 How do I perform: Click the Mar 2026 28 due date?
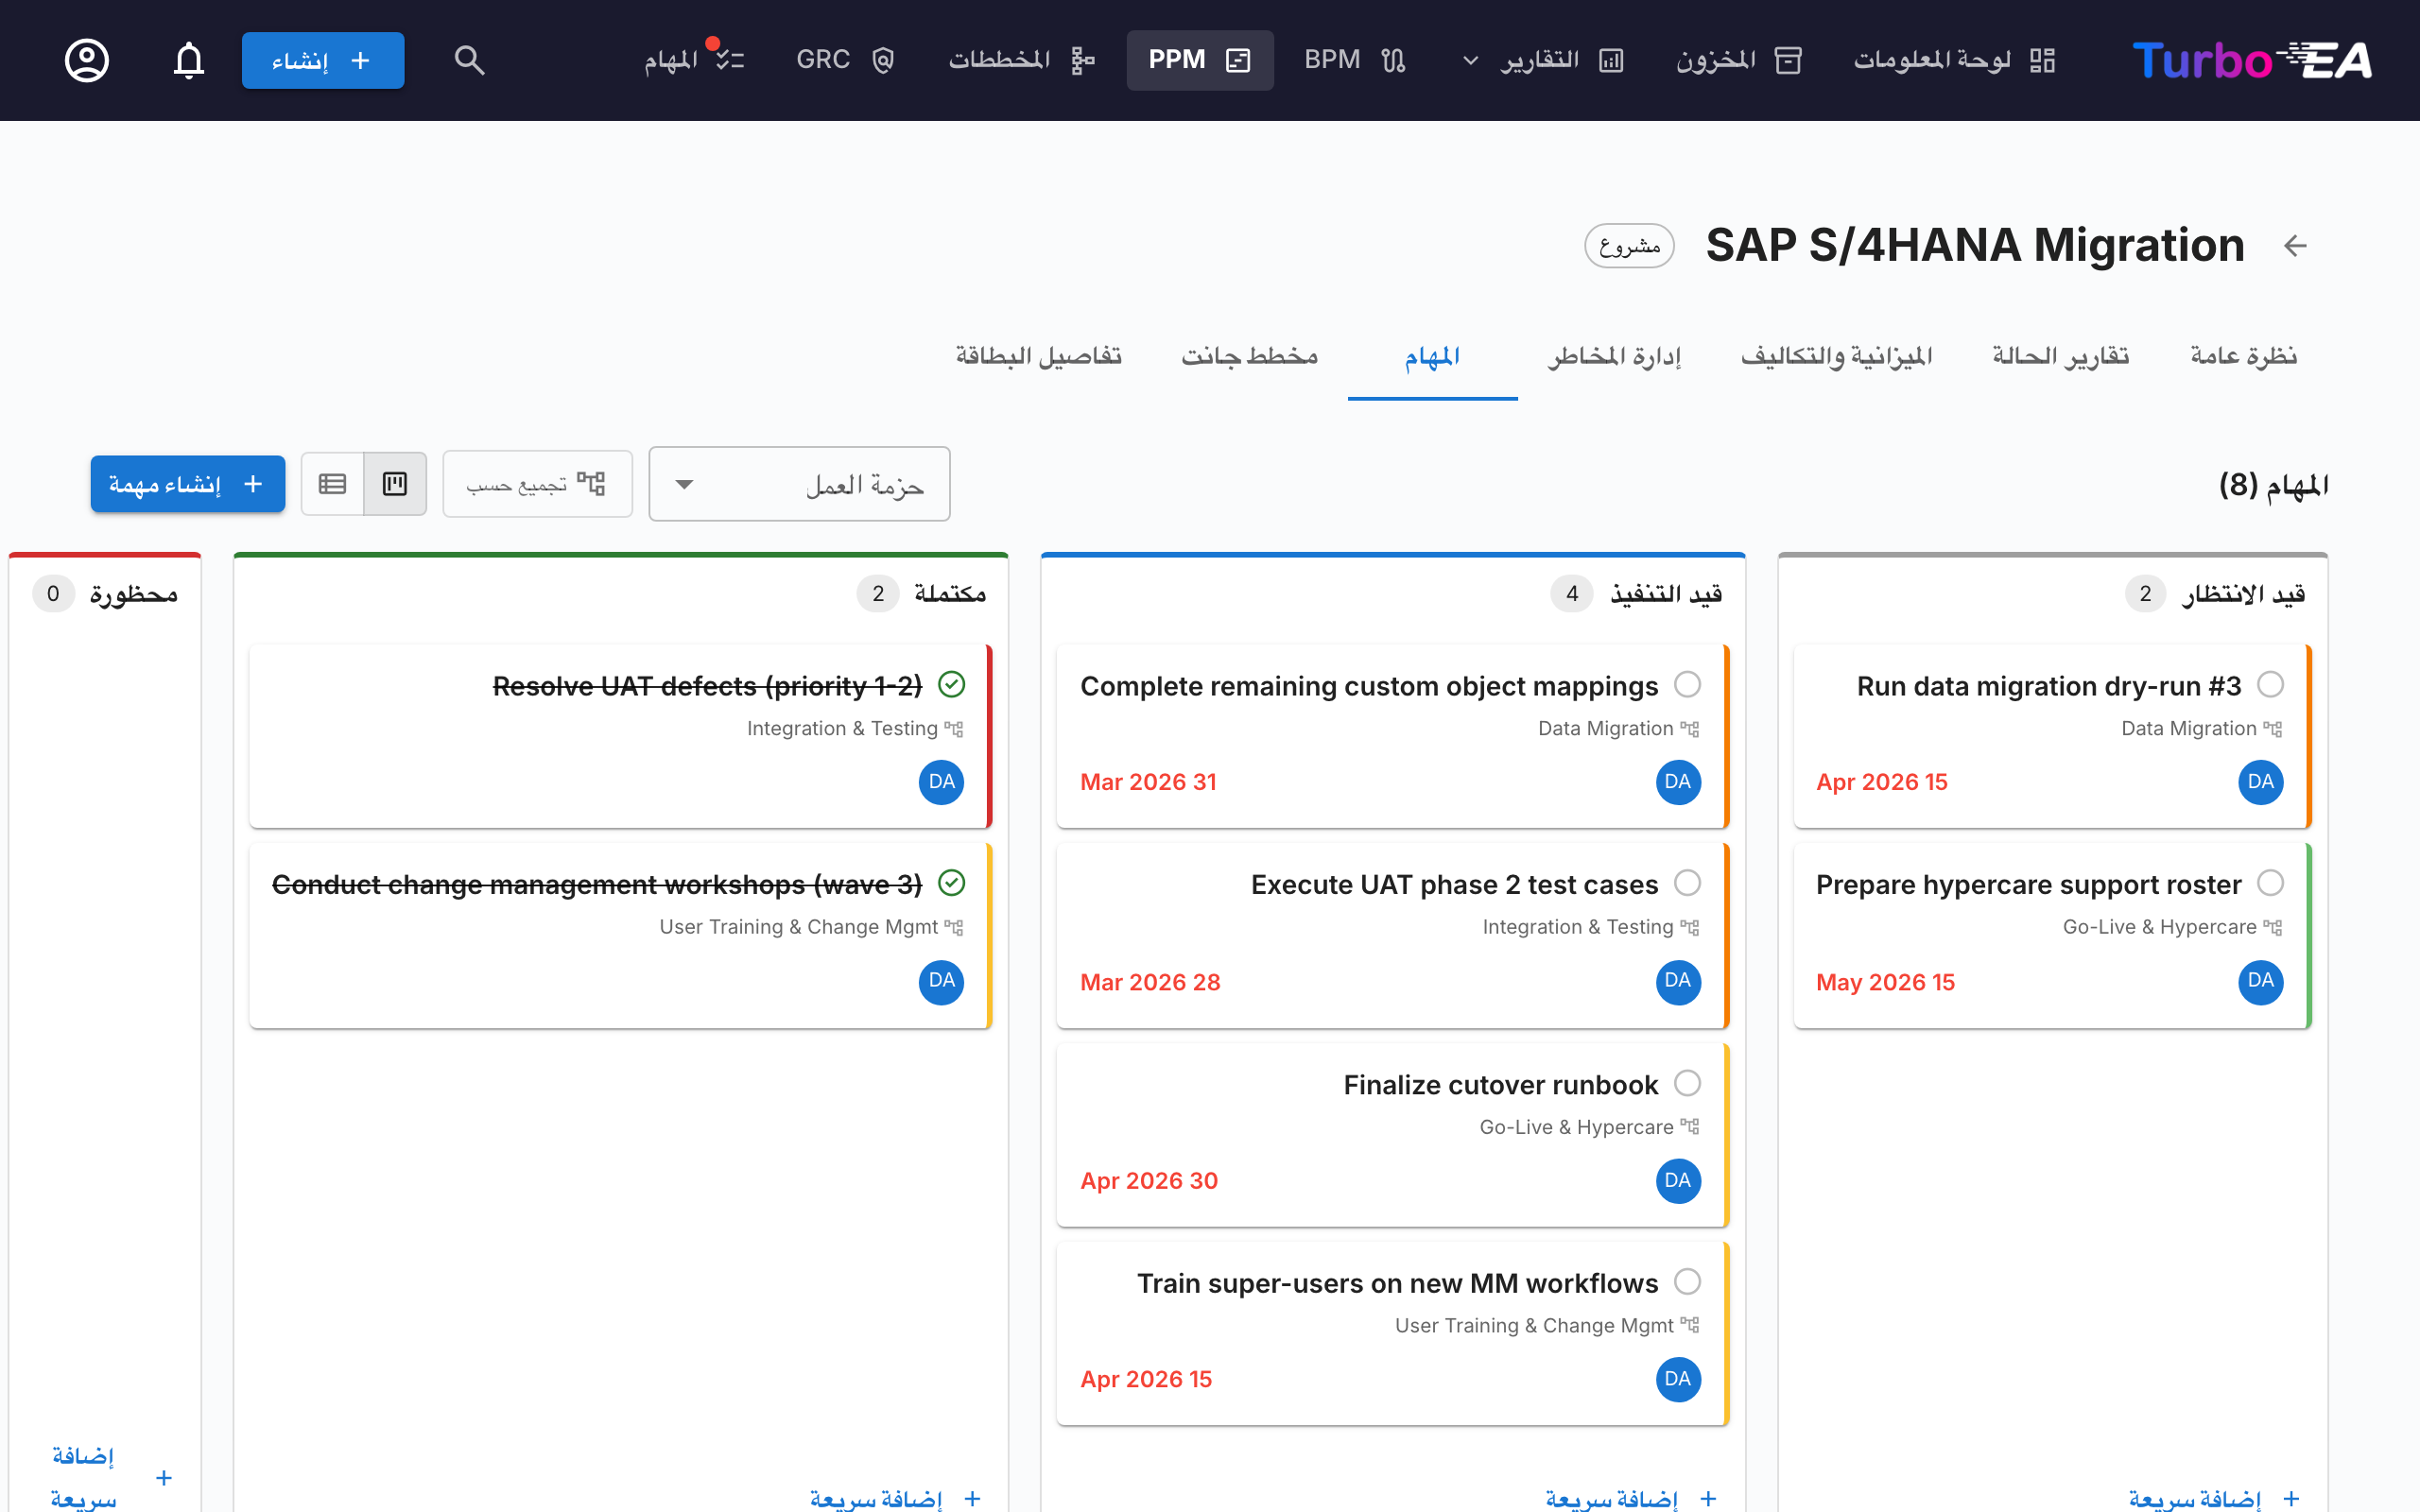tap(1150, 982)
